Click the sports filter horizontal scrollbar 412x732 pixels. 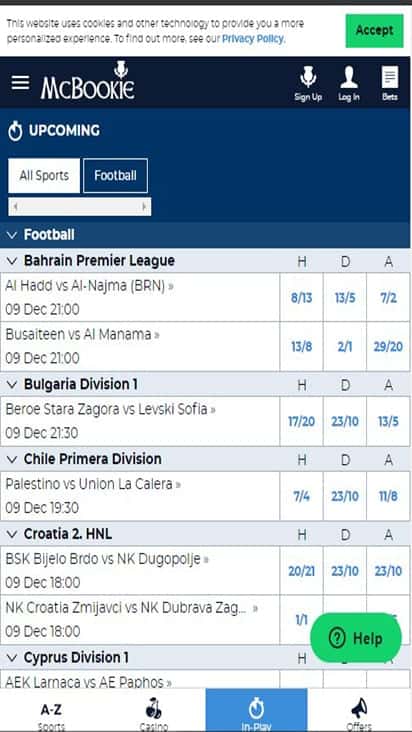tap(80, 206)
